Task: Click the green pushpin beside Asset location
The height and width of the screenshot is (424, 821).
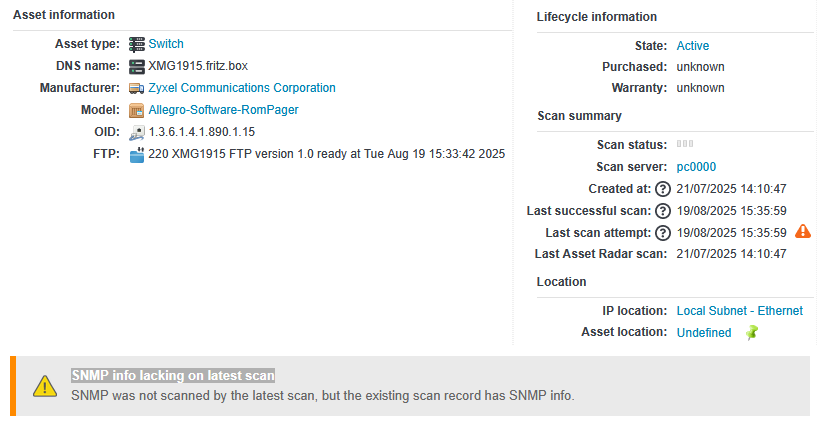Action: 752,332
